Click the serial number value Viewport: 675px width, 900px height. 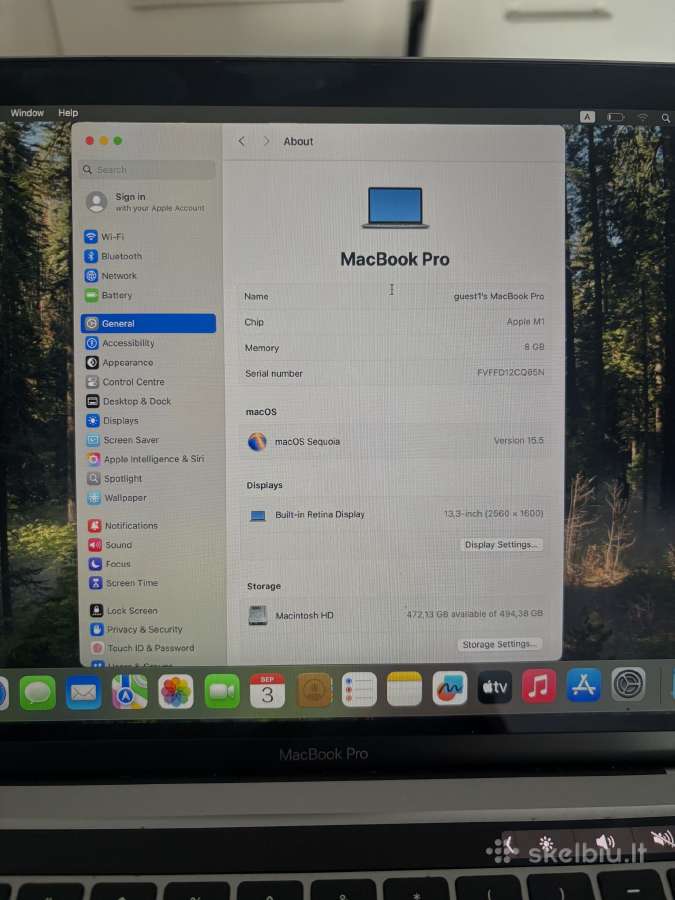510,373
